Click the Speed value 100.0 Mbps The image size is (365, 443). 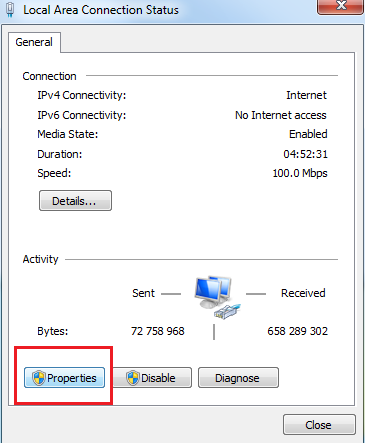[x=300, y=173]
